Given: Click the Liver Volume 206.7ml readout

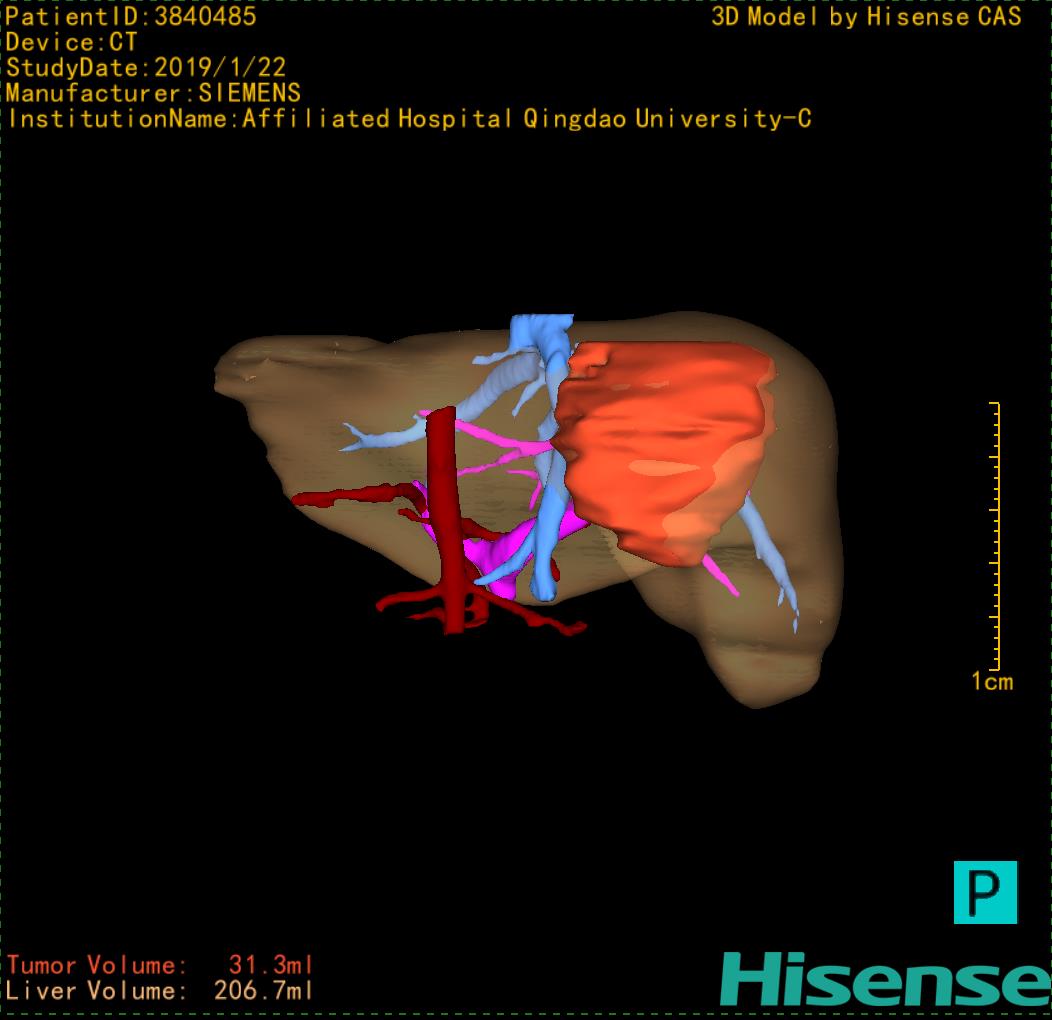Looking at the screenshot, I should point(160,992).
